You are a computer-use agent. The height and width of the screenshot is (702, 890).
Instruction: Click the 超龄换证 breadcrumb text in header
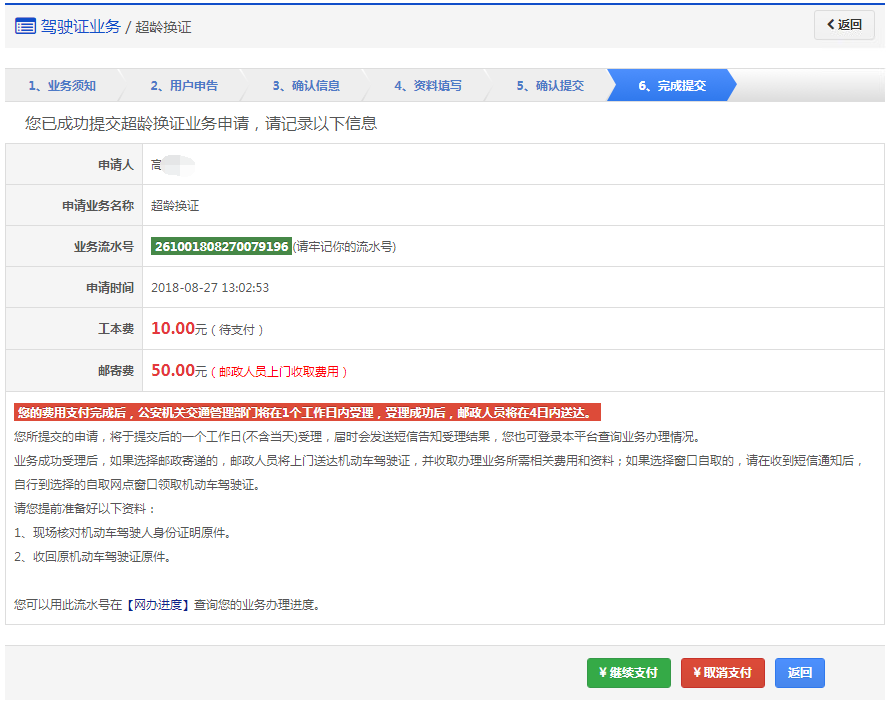163,27
